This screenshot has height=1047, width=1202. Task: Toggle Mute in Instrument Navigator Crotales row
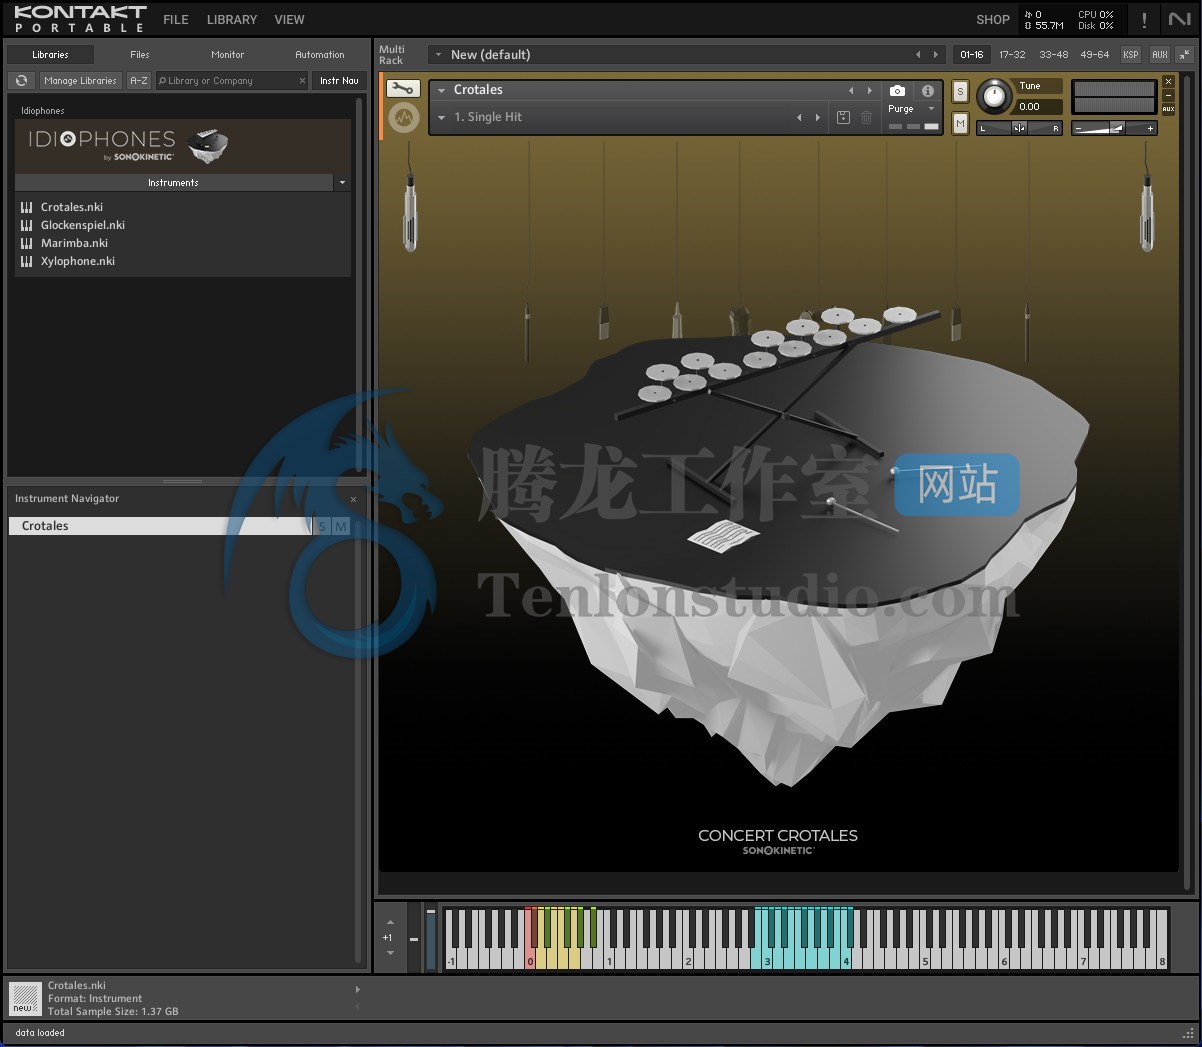click(341, 526)
